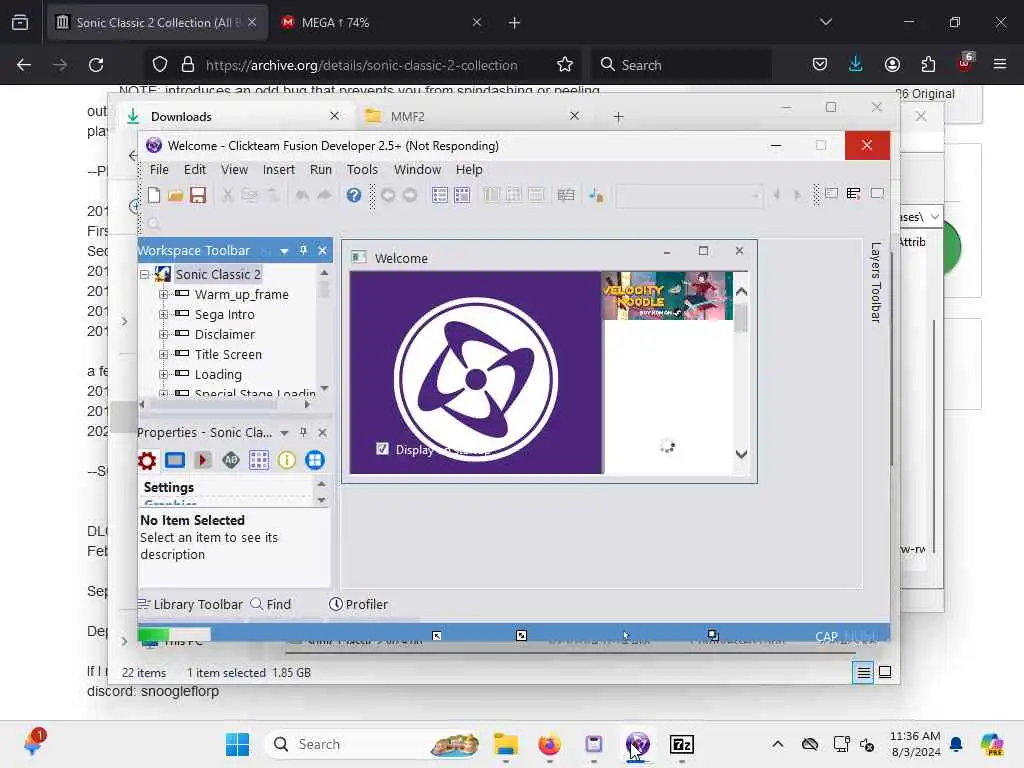
Task: Open the Edit menu in Fusion
Action: click(x=195, y=169)
